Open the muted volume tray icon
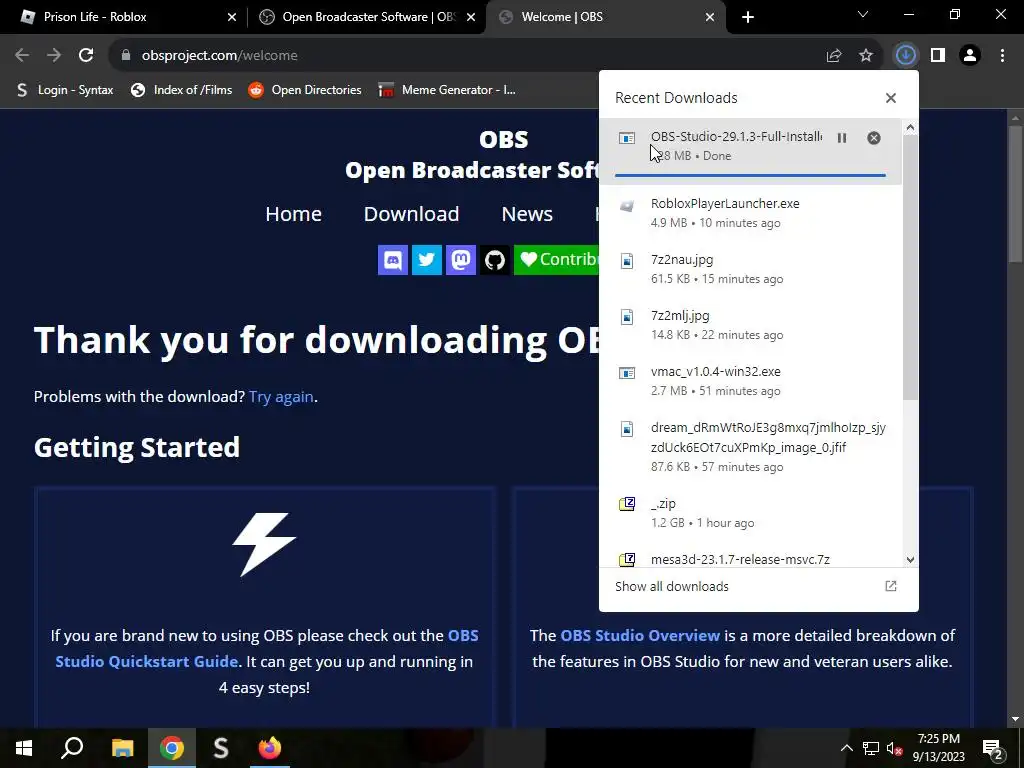 (x=894, y=748)
